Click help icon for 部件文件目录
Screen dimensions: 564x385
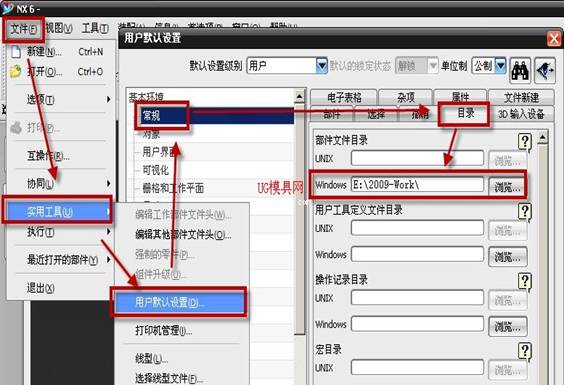525,142
